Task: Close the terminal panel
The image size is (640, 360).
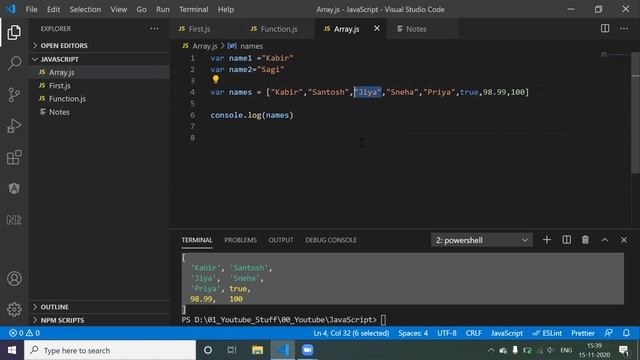Action: coord(624,240)
